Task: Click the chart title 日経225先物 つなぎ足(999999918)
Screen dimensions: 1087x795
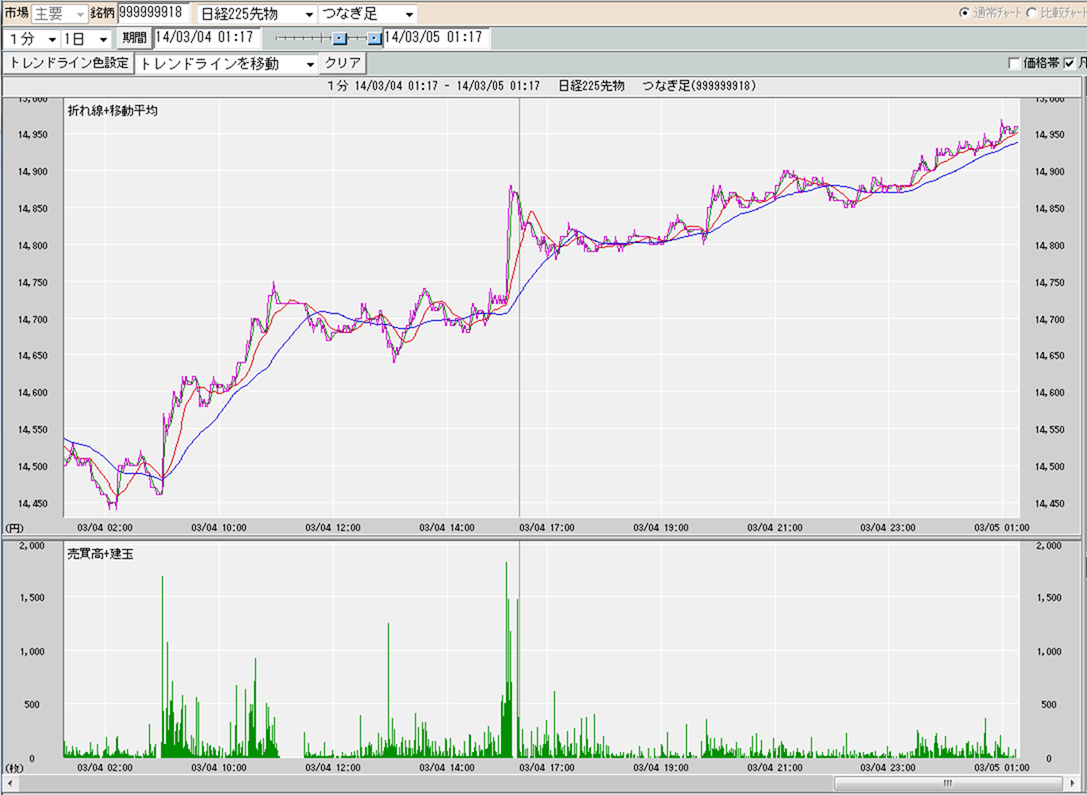Action: [x=656, y=86]
